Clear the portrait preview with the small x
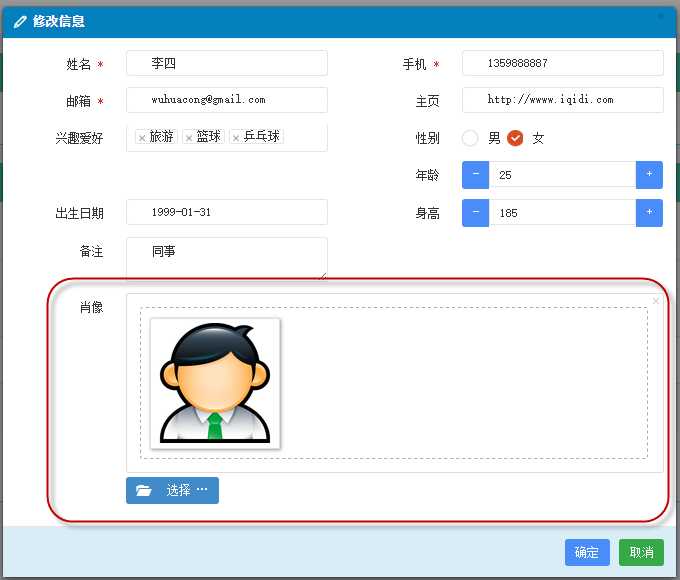Screen dimensions: 680x580 (x=656, y=301)
